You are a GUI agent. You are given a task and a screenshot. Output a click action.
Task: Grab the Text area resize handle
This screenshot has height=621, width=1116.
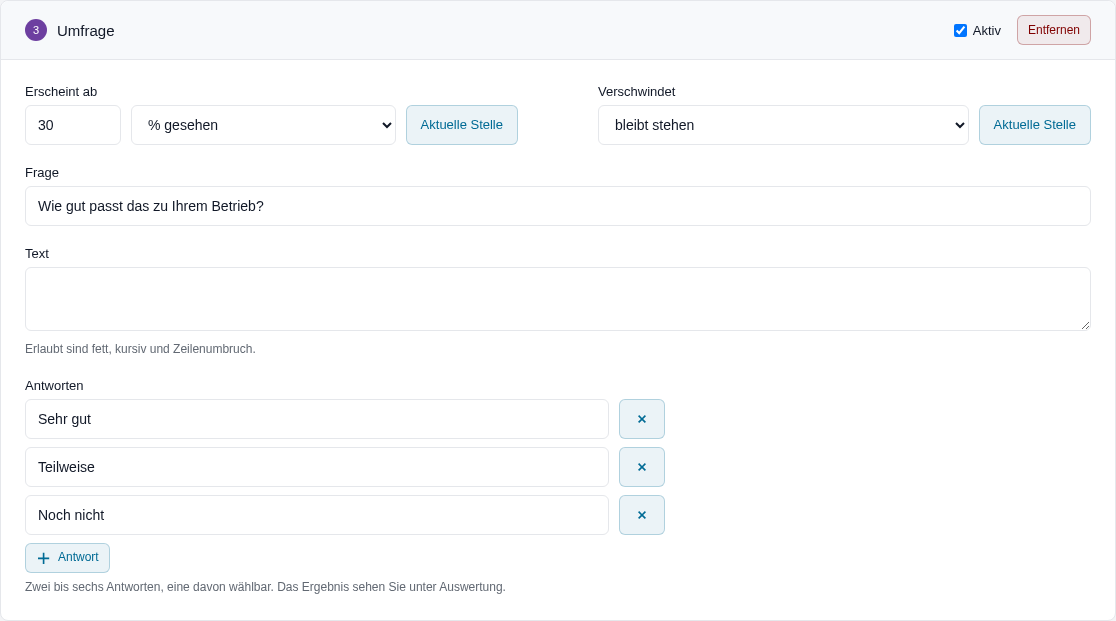1085,325
